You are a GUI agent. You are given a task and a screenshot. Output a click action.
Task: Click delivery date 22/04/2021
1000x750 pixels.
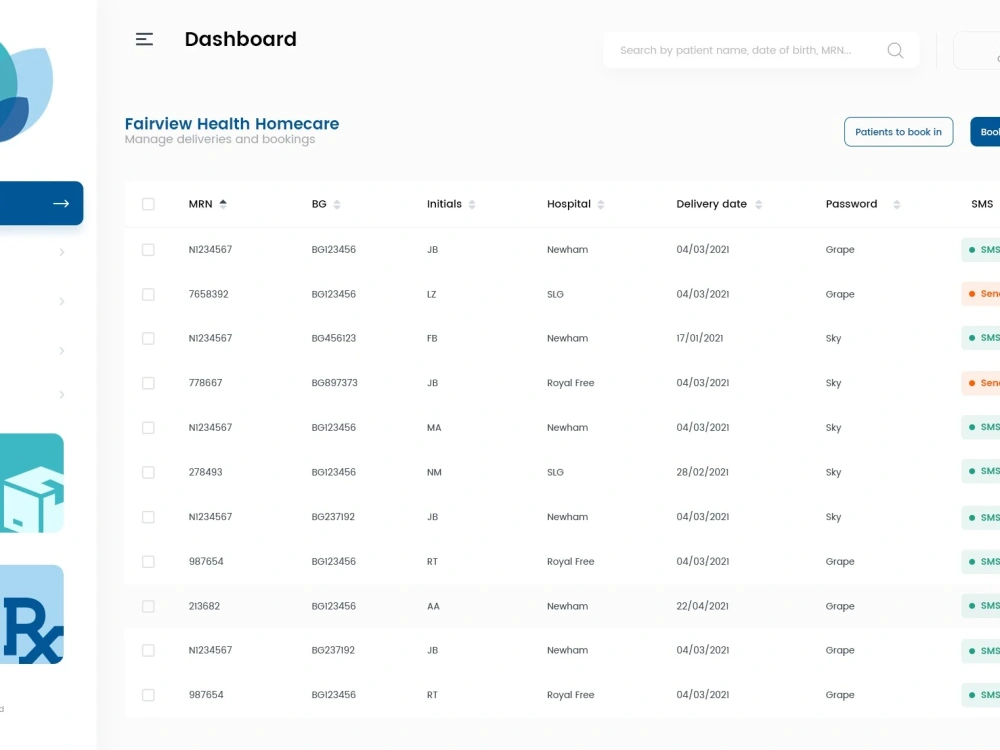coord(702,606)
